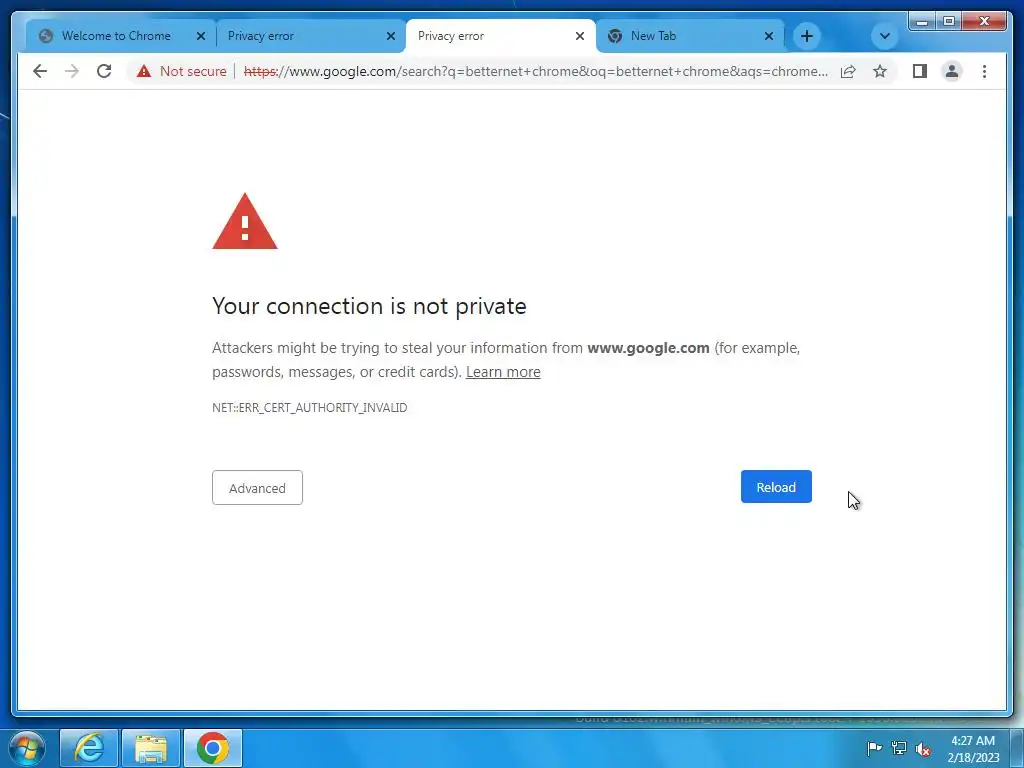Close the active Privacy error tab

point(579,36)
